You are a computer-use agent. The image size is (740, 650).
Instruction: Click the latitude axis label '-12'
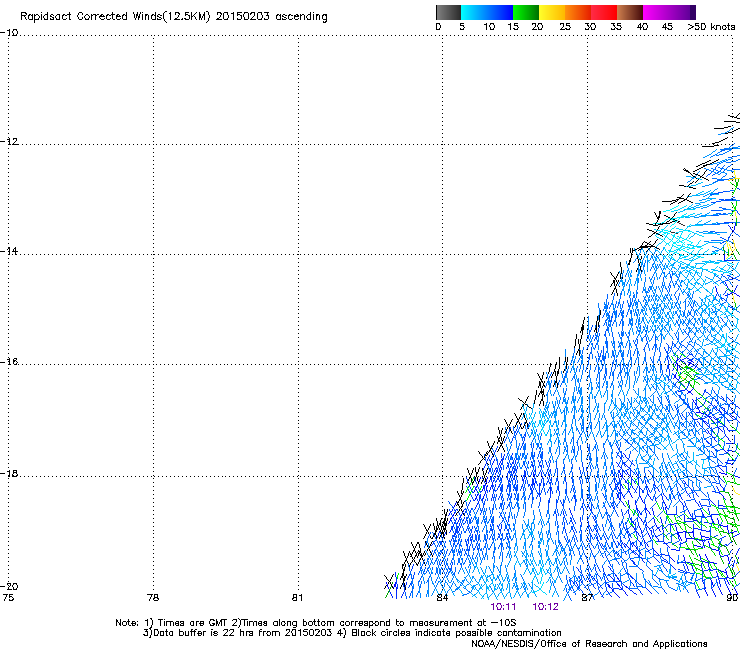pos(9,142)
